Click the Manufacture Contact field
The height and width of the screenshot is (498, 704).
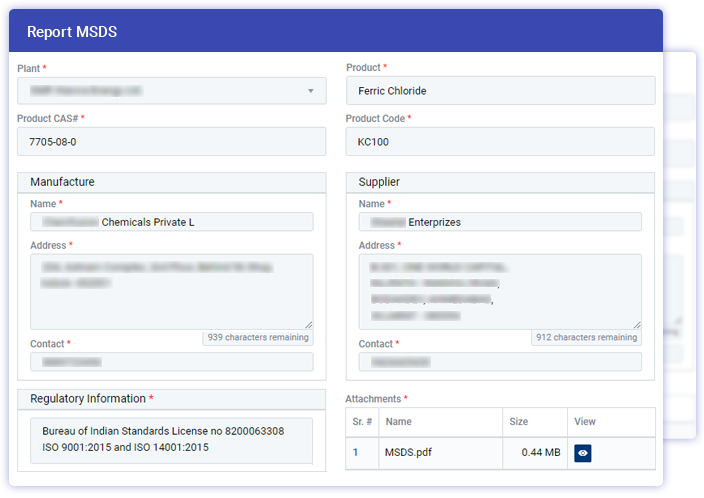171,362
